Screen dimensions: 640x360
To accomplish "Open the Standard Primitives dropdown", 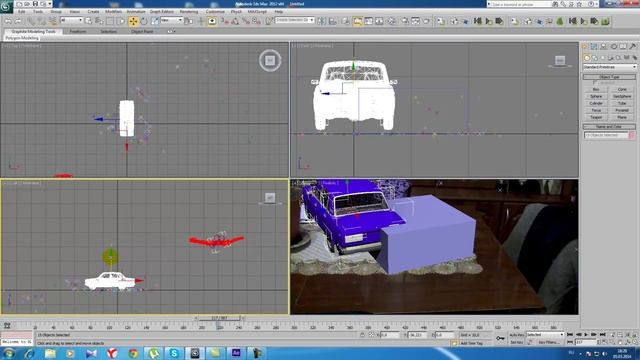I will [x=610, y=67].
